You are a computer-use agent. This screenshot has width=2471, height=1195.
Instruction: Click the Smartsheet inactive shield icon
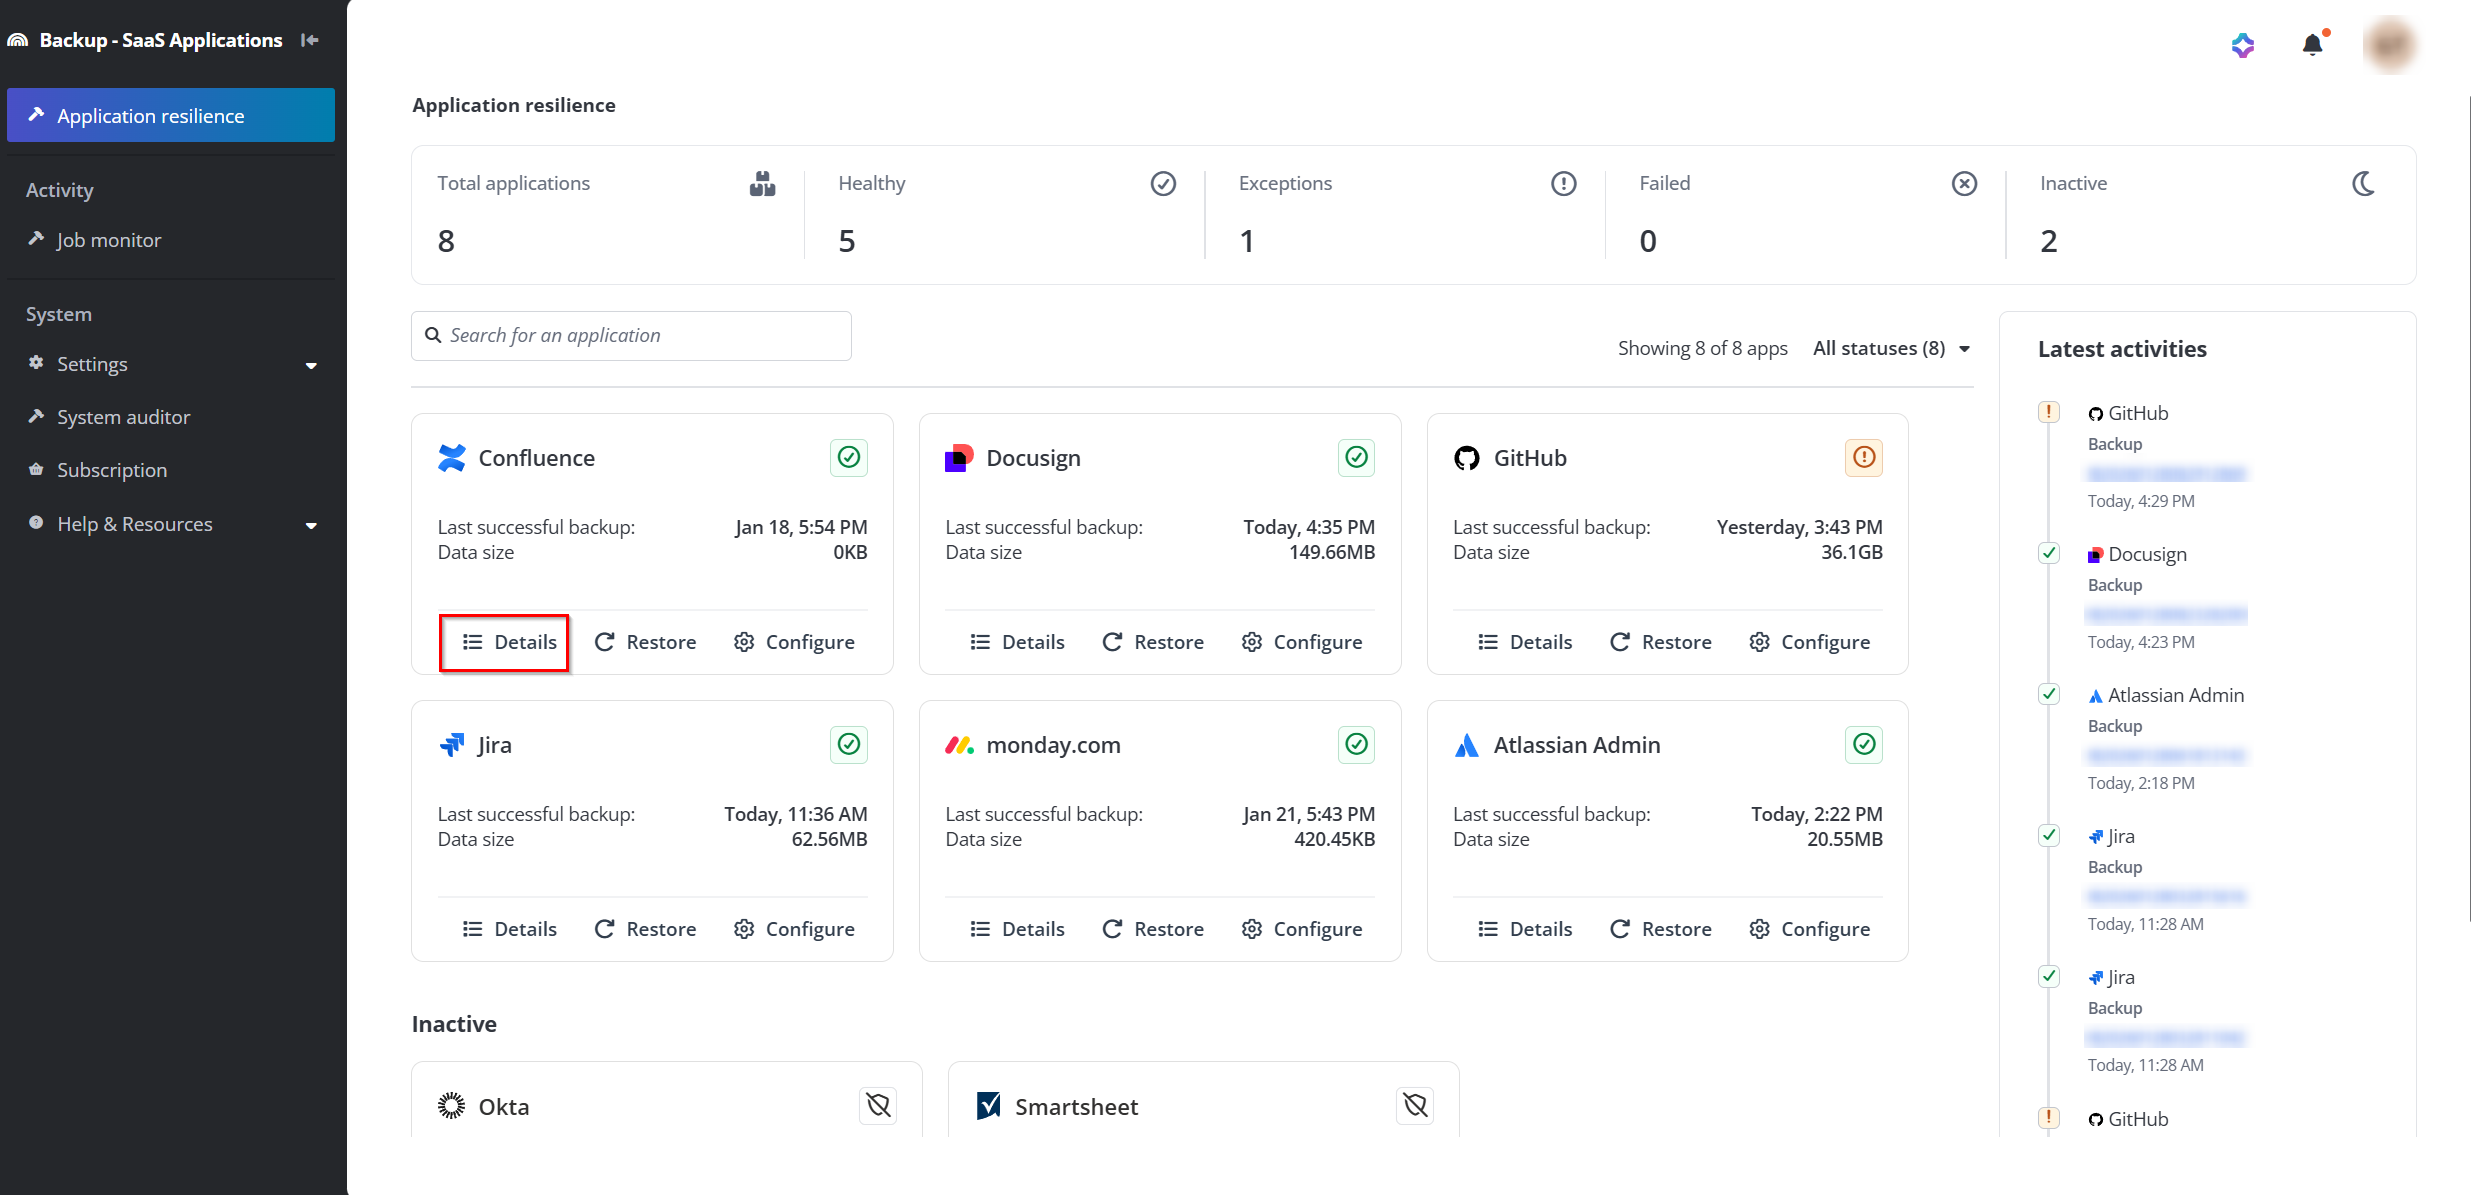coord(1415,1106)
